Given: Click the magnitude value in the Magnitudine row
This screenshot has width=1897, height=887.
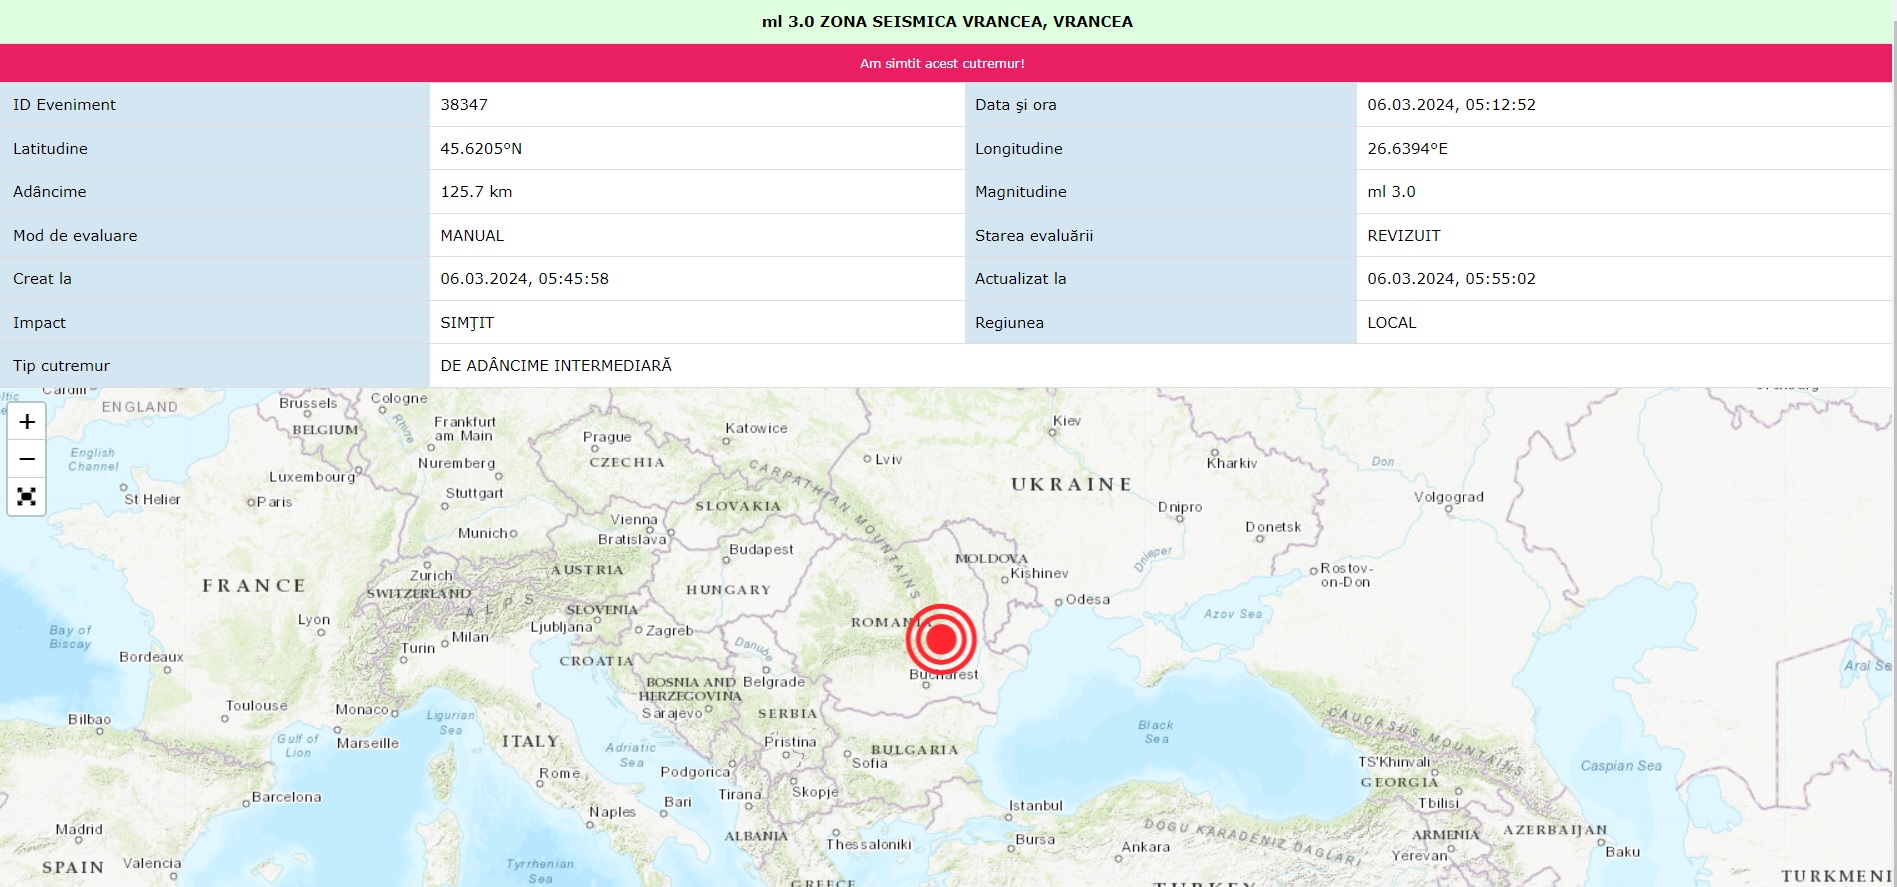Looking at the screenshot, I should (1391, 192).
